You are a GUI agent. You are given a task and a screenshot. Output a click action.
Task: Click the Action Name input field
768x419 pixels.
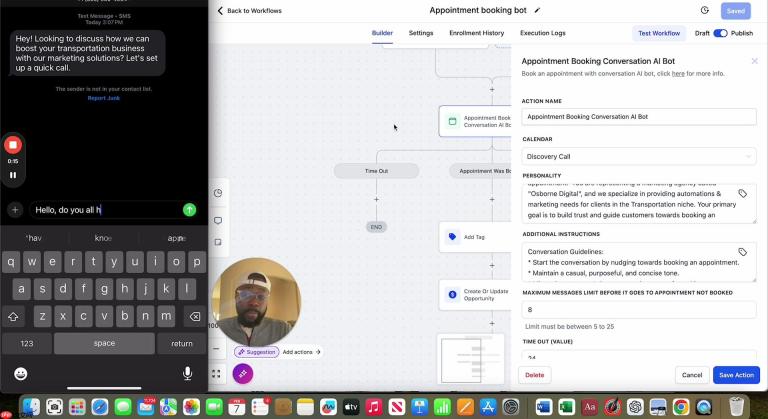[639, 117]
